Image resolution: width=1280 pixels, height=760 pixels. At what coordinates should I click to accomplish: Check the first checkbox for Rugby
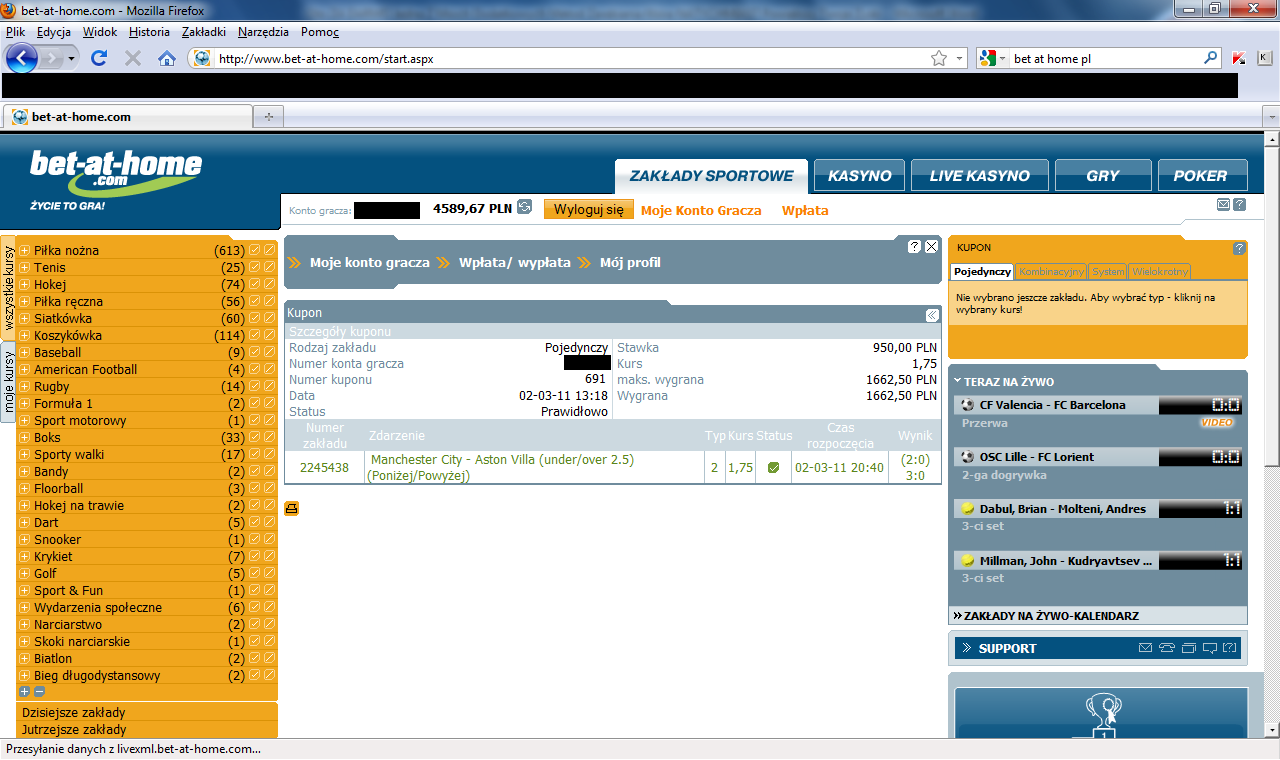(255, 386)
